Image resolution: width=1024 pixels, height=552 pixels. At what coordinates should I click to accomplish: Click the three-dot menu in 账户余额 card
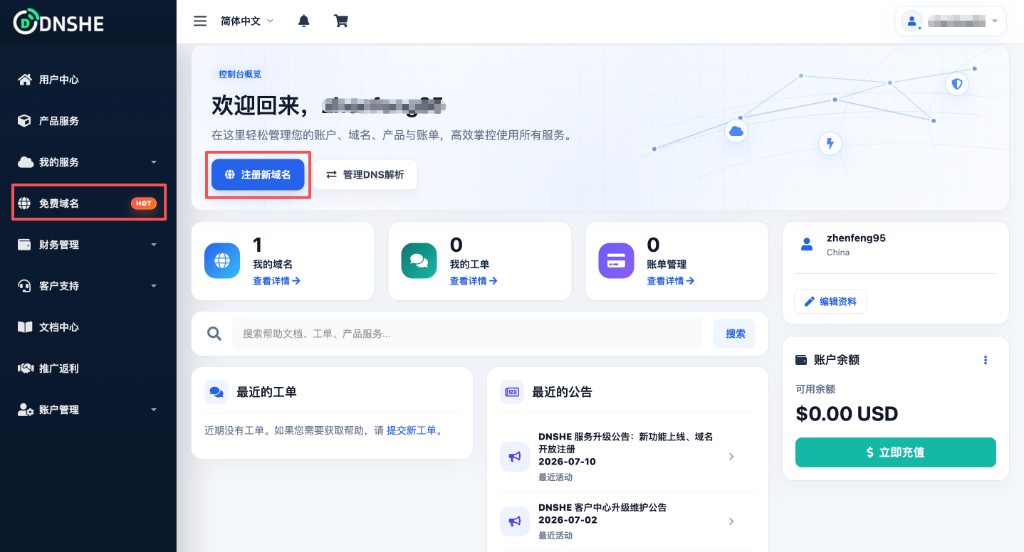point(985,360)
